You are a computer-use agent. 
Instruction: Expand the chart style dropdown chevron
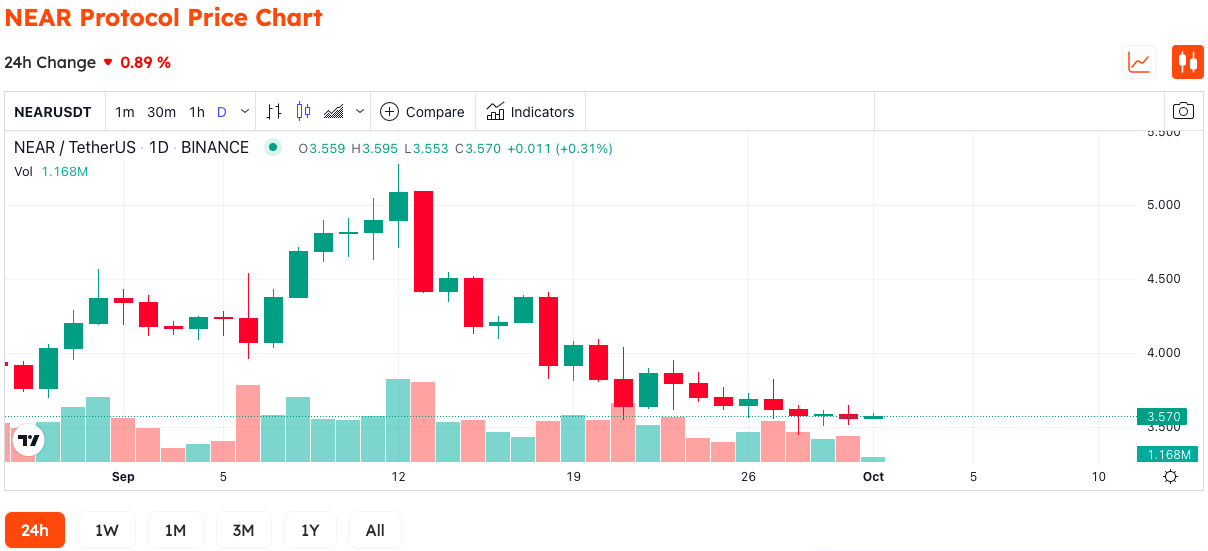click(x=360, y=111)
